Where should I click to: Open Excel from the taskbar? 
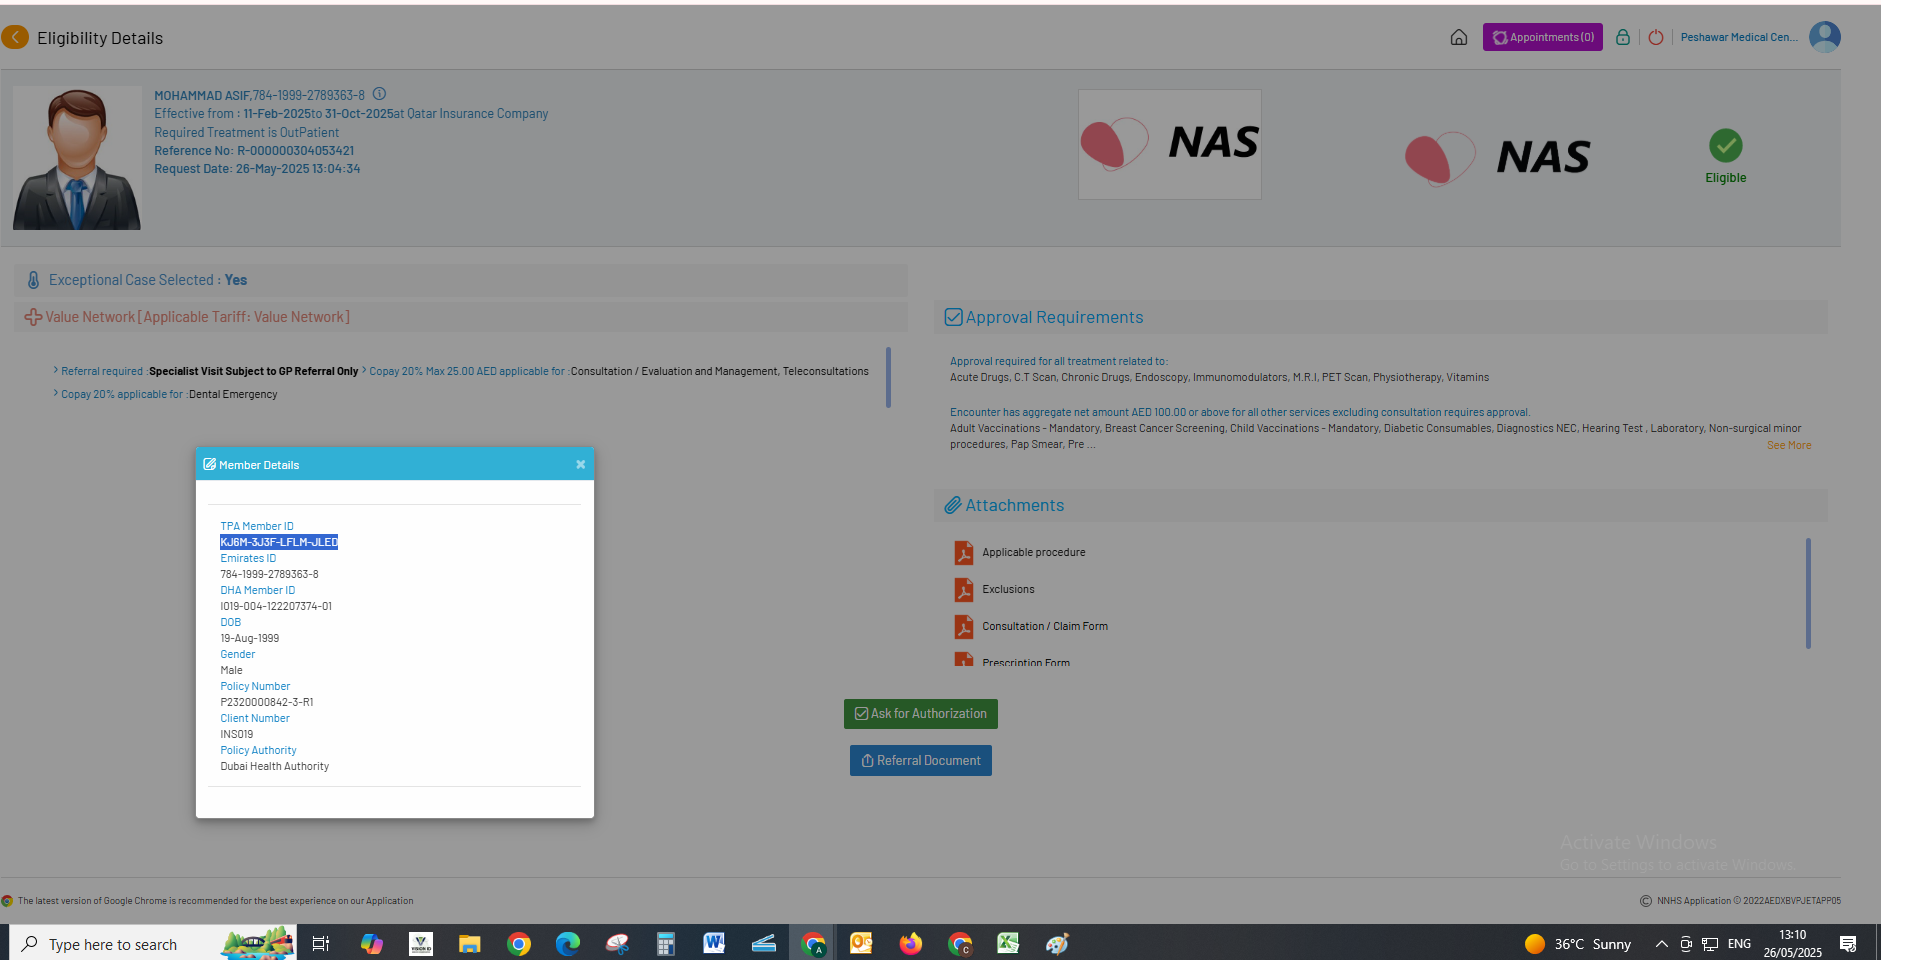click(1008, 943)
